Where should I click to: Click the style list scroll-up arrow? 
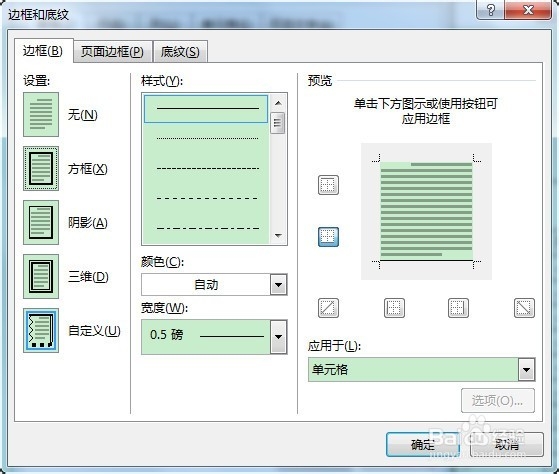pyautogui.click(x=278, y=103)
